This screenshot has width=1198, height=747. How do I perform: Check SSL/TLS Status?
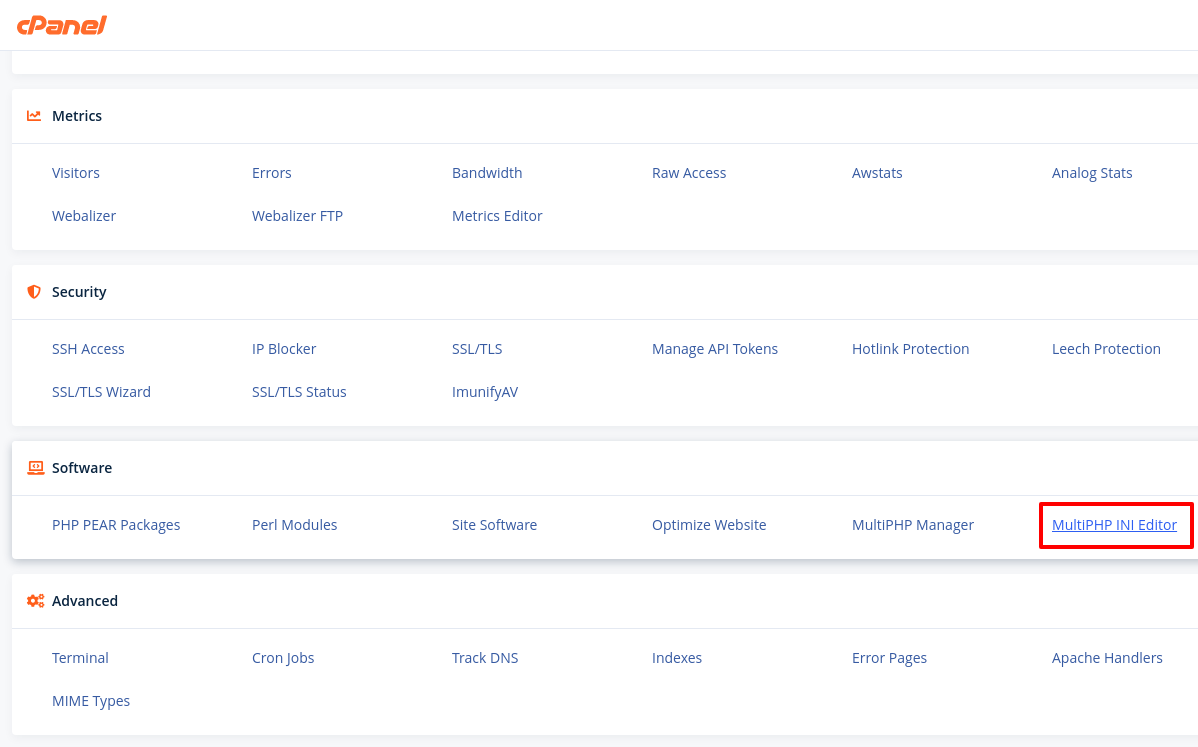click(x=299, y=391)
